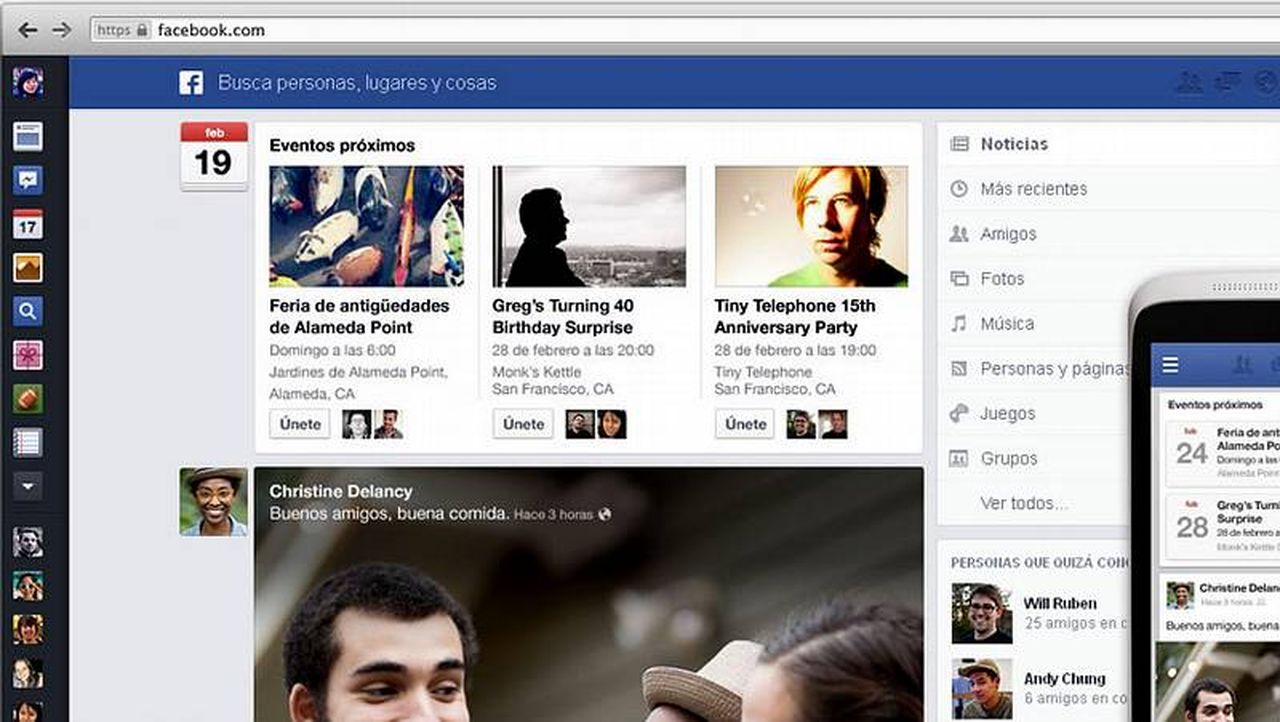The width and height of the screenshot is (1280, 722).
Task: Click the news feed icon in sidebar
Action: (28, 137)
